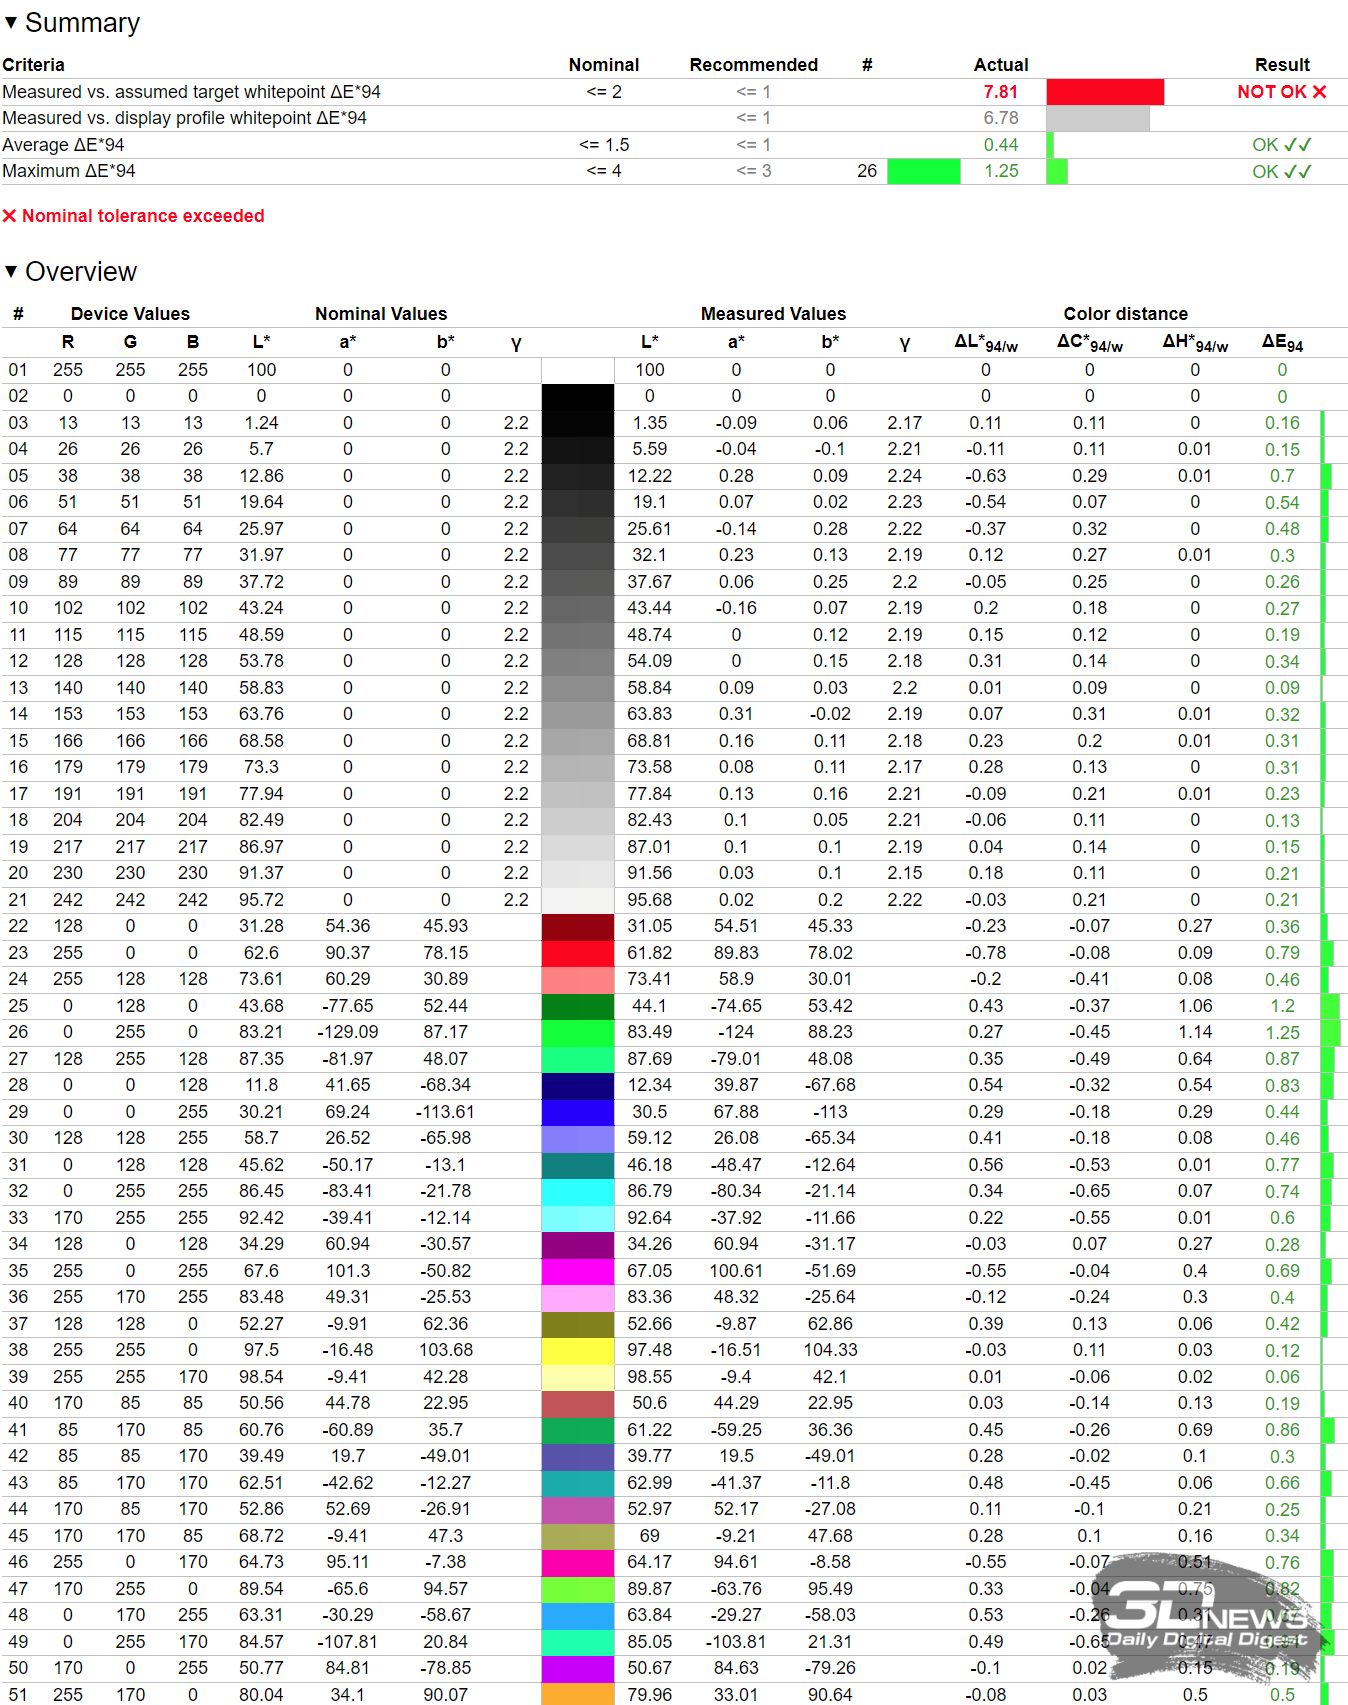Viewport: 1348px width, 1705px height.
Task: Click measured gamma value 2.24
Action: point(904,476)
